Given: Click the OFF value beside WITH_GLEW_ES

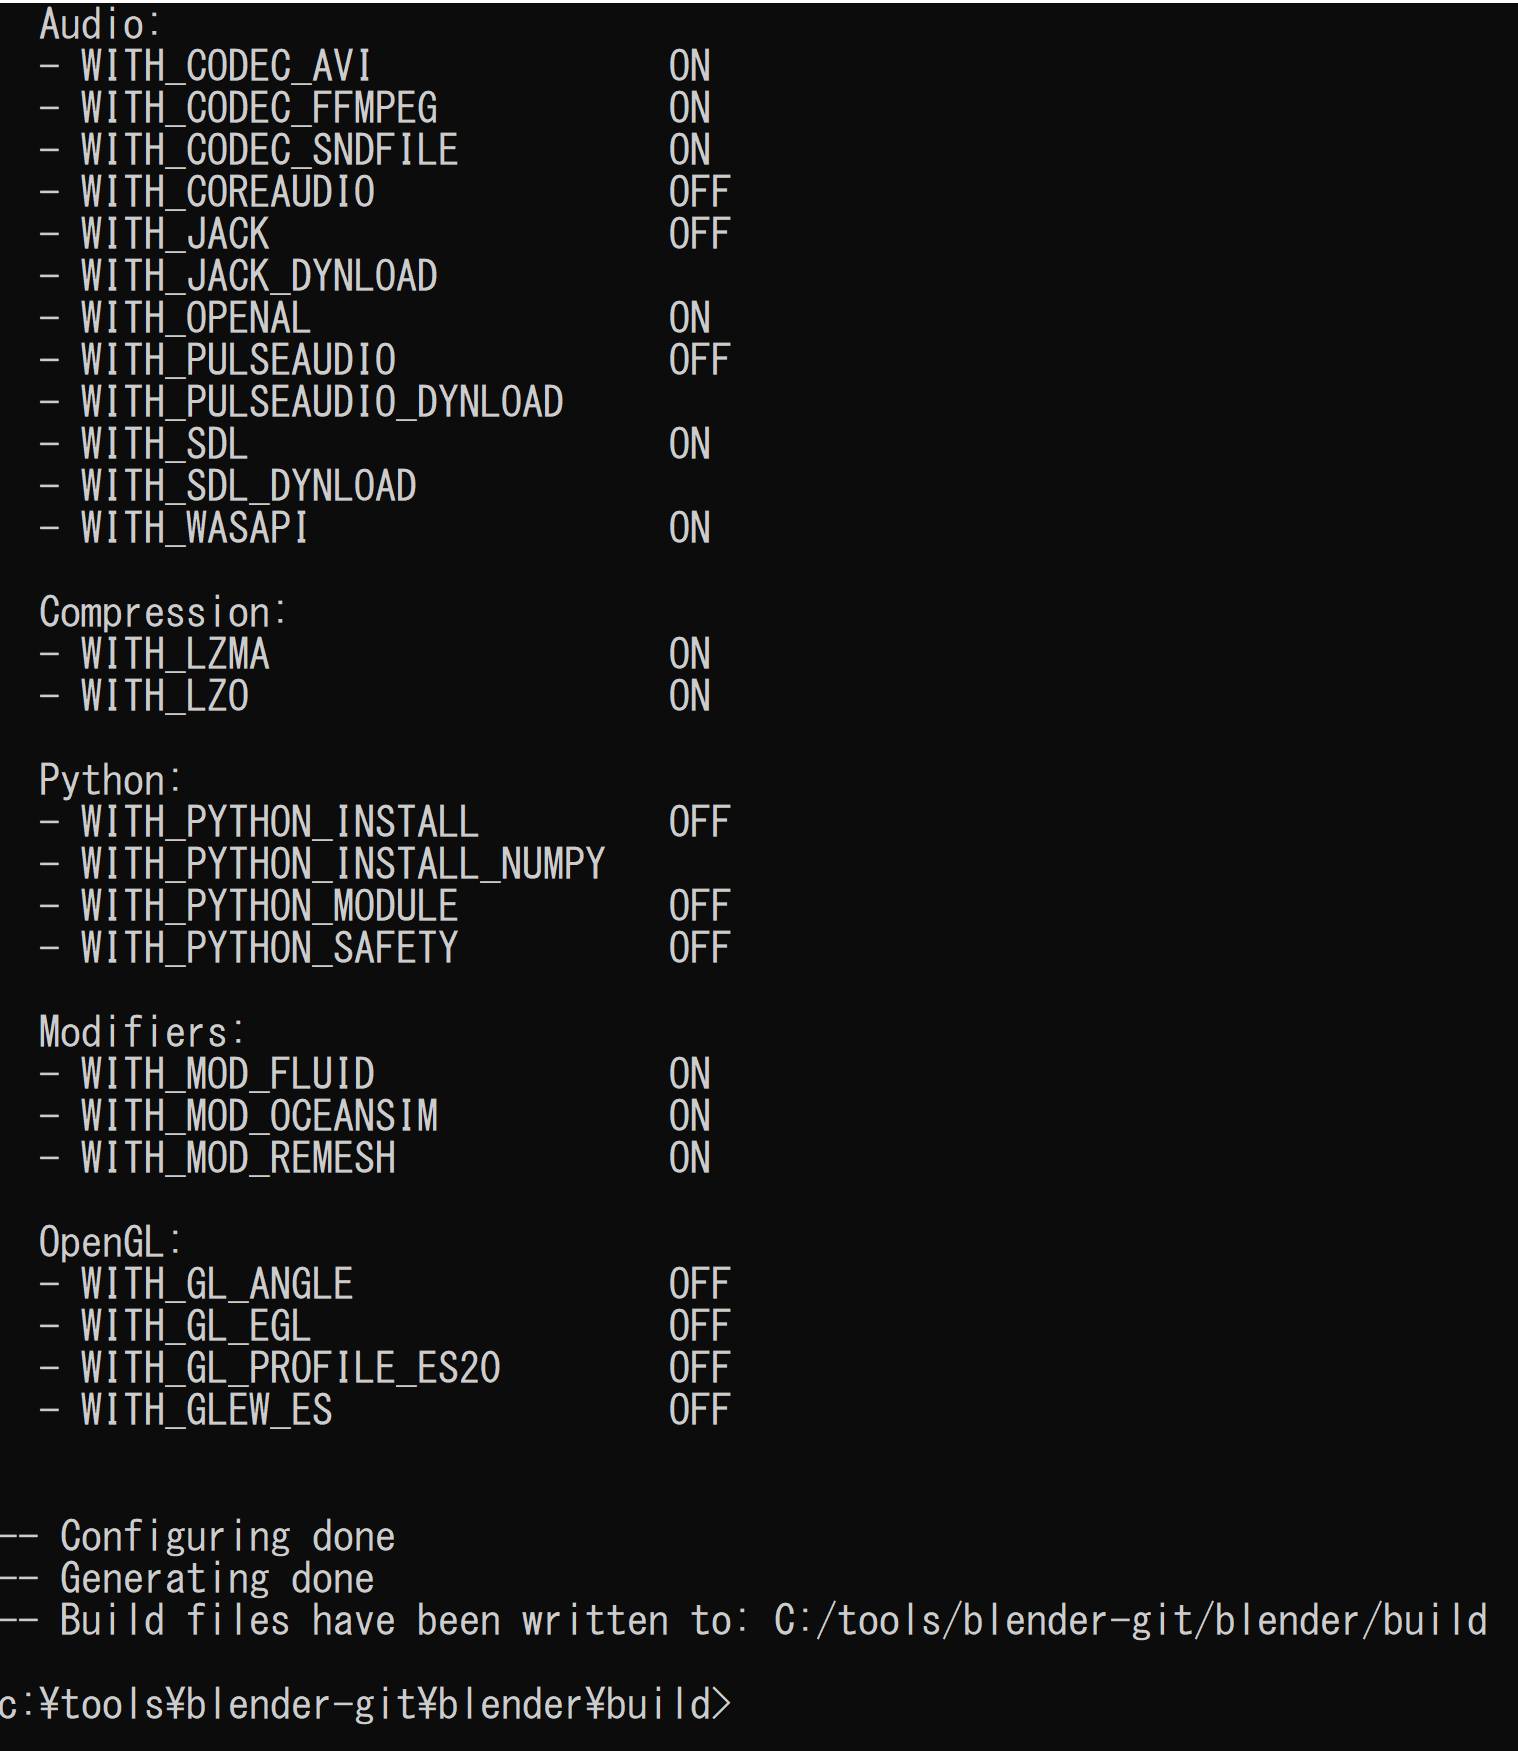Looking at the screenshot, I should point(699,1410).
